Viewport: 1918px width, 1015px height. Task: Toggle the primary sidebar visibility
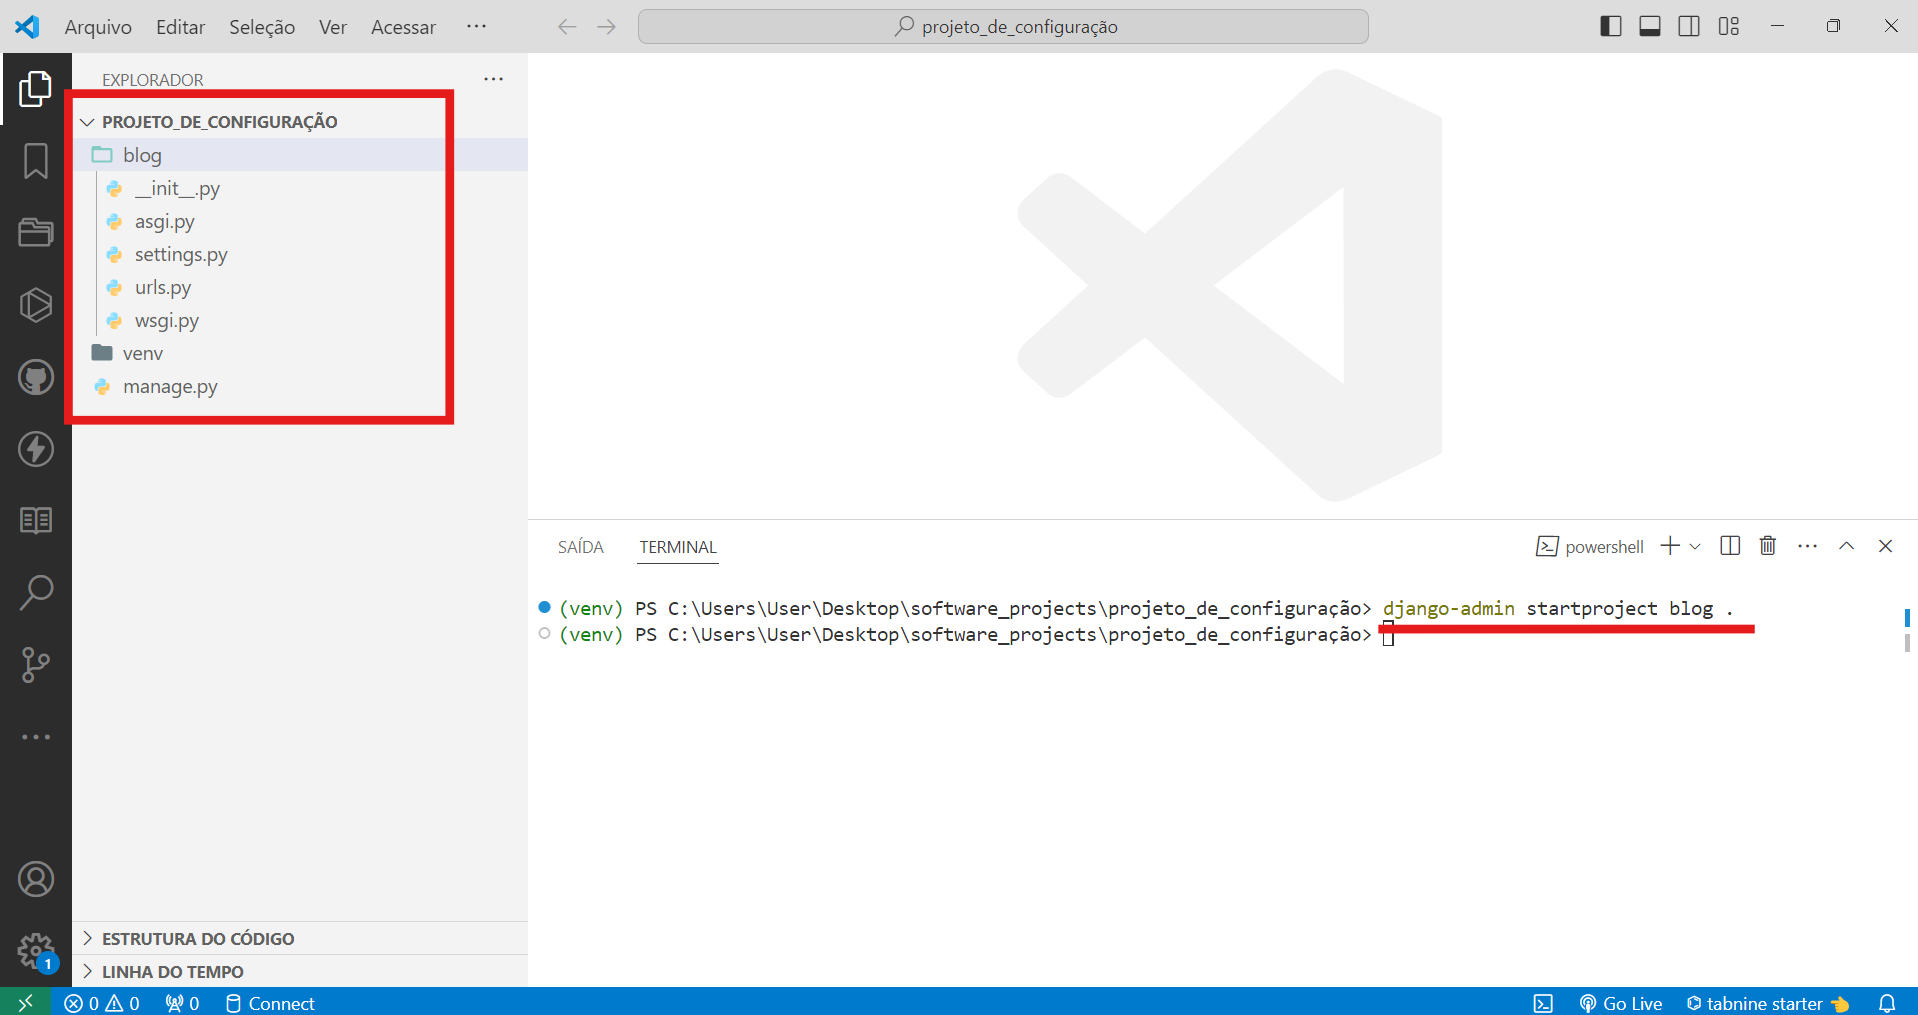point(1611,26)
